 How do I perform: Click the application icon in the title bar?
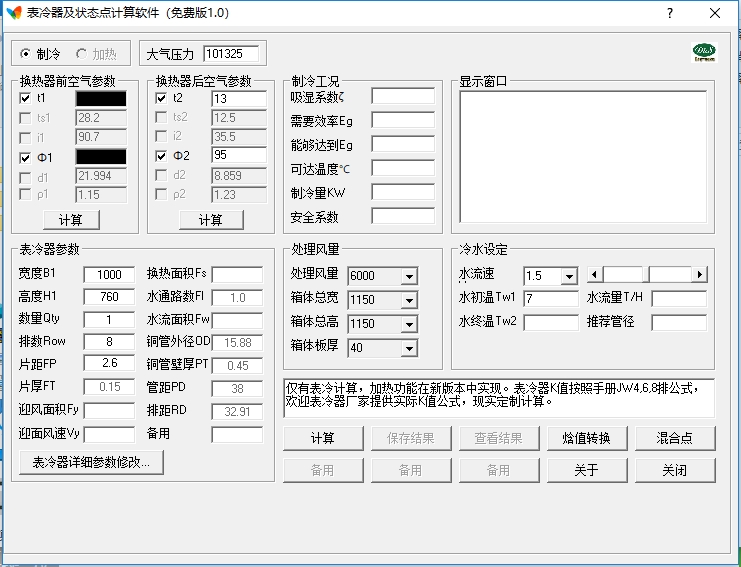(x=14, y=14)
